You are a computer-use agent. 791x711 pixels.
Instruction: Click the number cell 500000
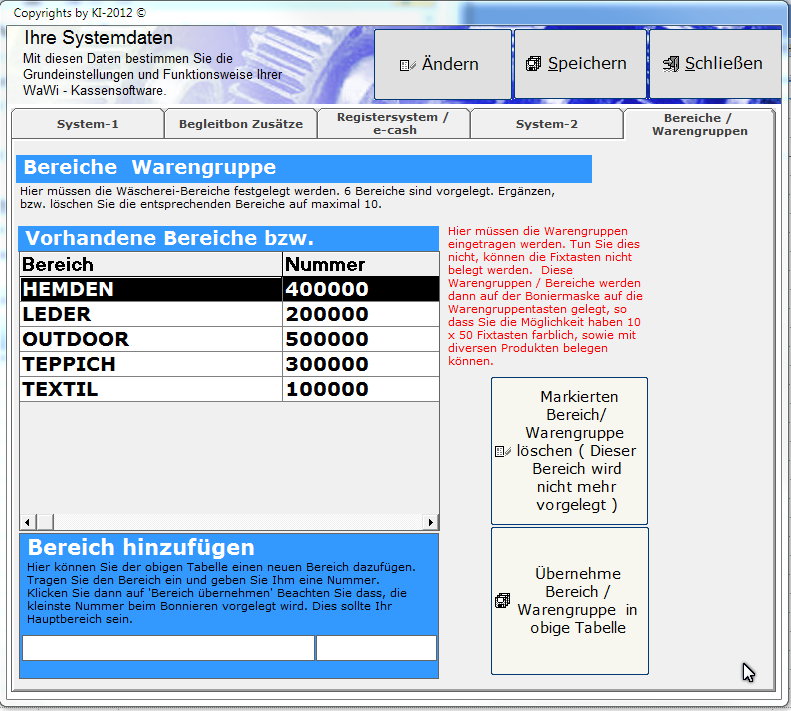pos(361,339)
